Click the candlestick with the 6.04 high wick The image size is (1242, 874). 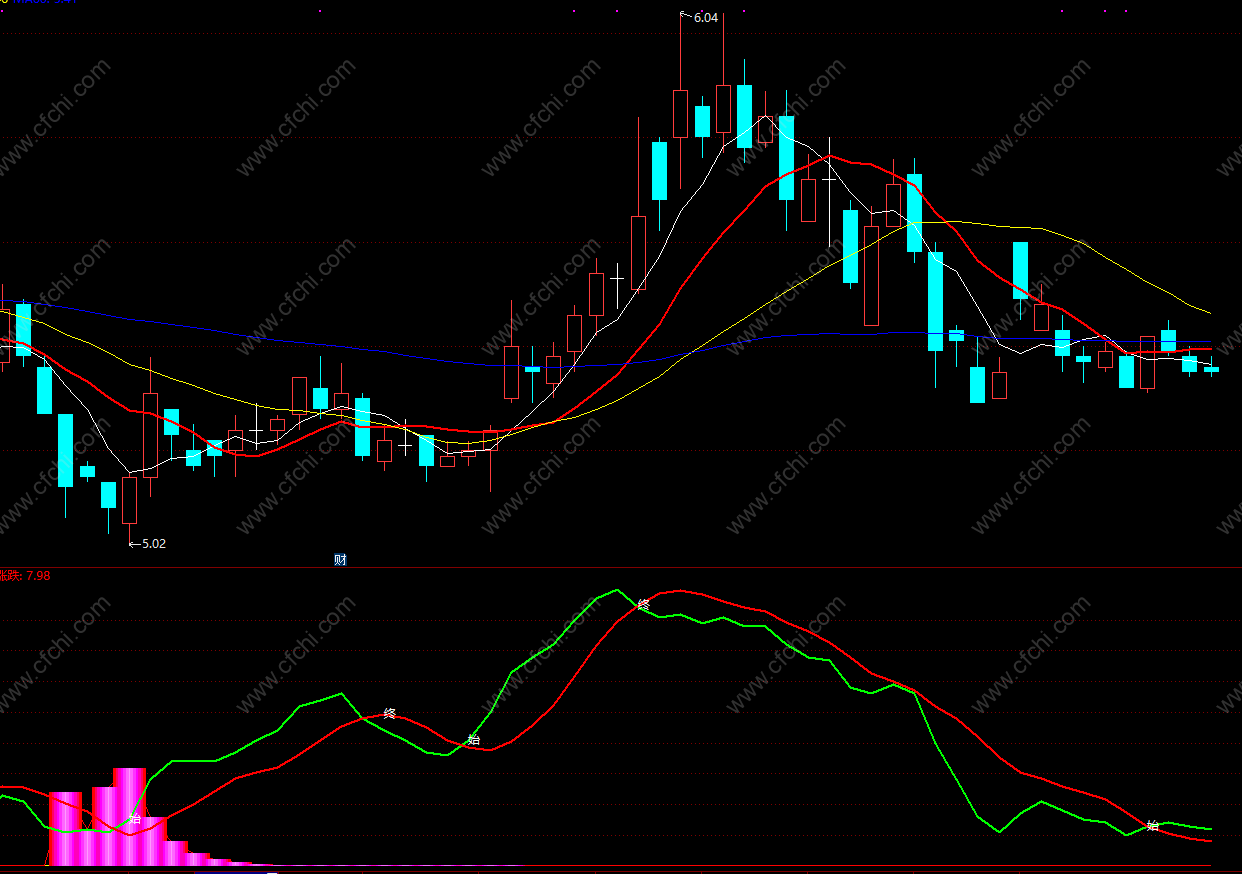(x=681, y=113)
